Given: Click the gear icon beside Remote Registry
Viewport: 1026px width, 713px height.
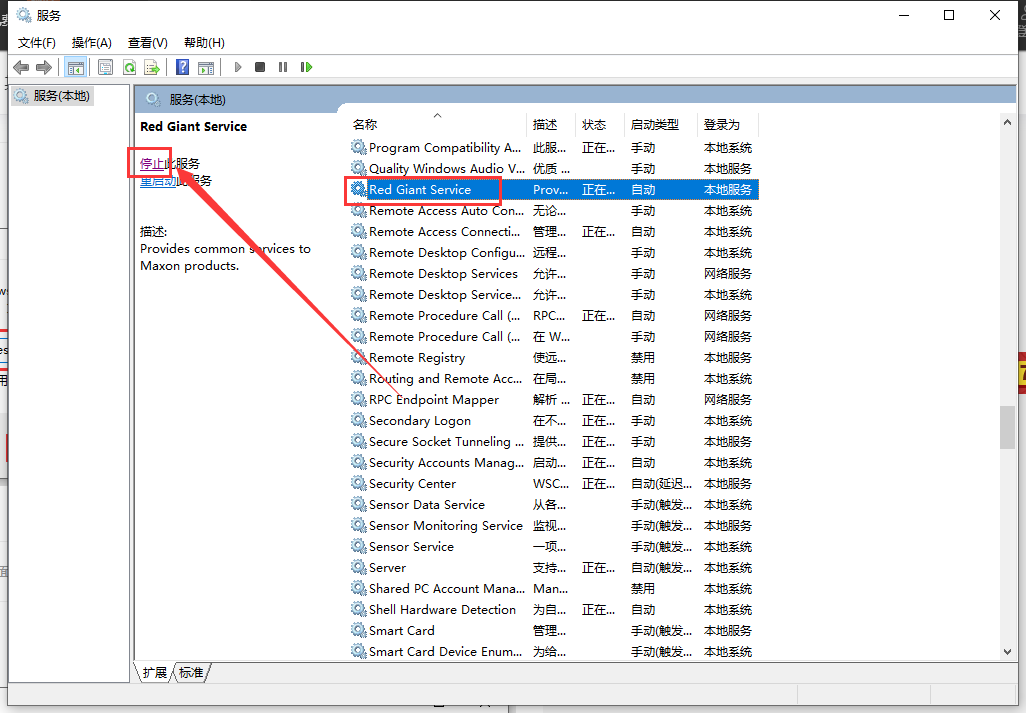Looking at the screenshot, I should click(x=358, y=357).
